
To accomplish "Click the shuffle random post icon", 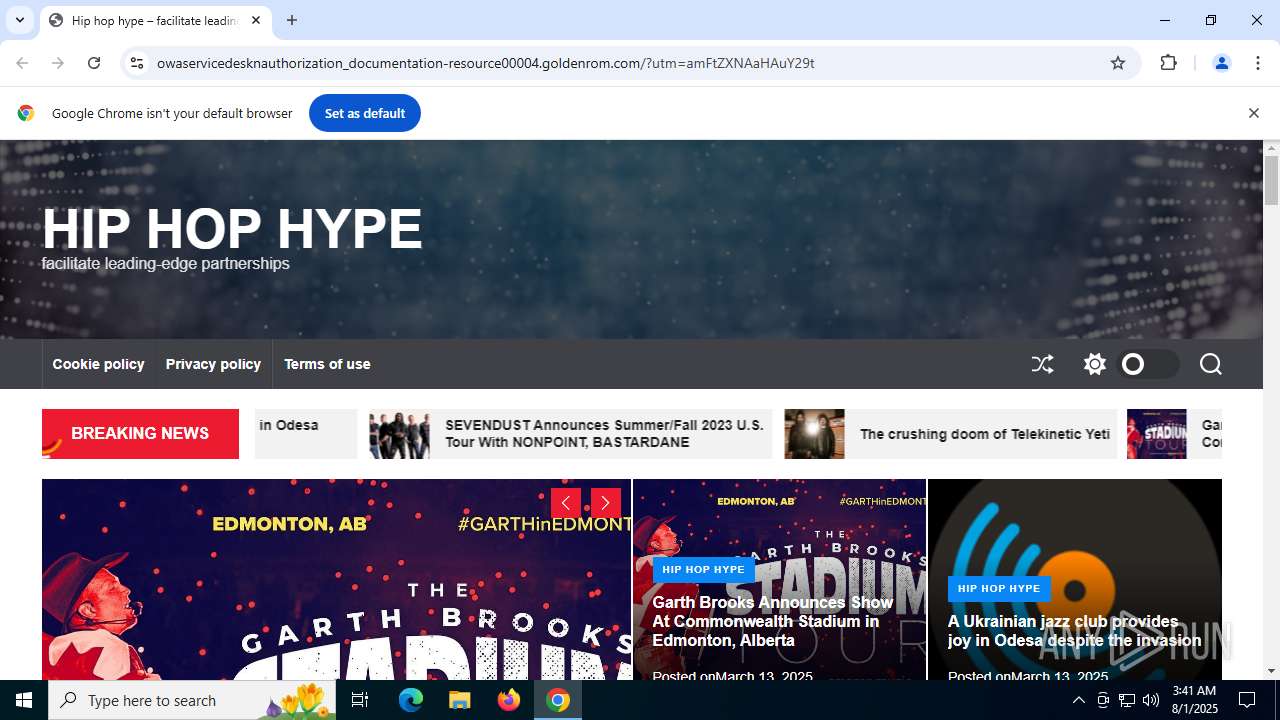I will (x=1042, y=364).
